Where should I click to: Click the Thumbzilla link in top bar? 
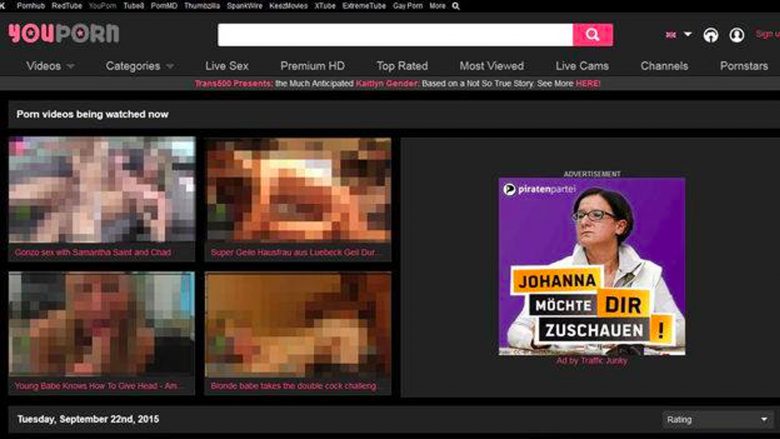201,6
